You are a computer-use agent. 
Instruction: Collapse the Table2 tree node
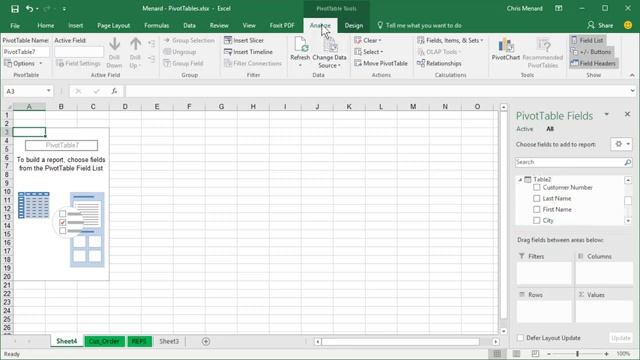520,180
